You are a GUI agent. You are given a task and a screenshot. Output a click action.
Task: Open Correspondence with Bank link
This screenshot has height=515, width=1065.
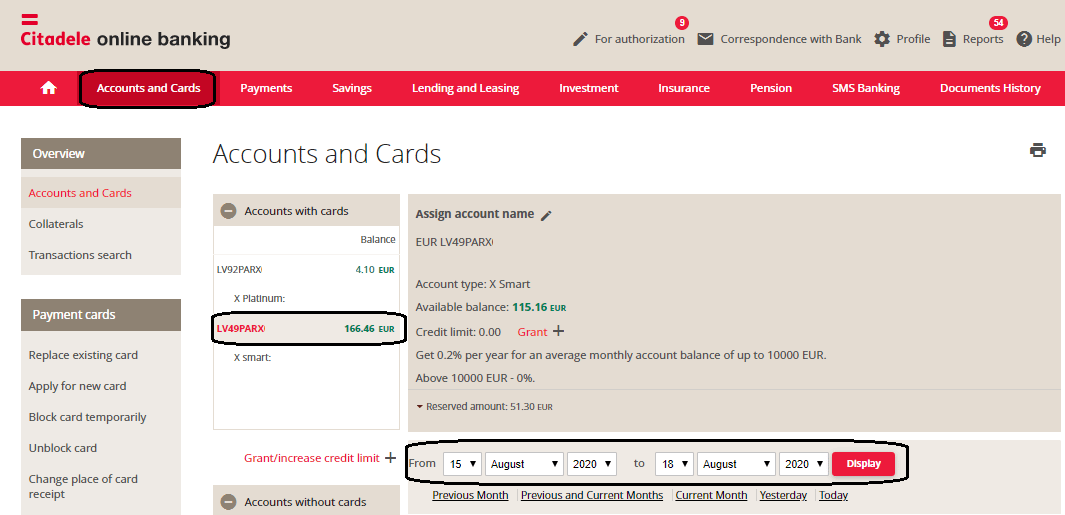791,39
